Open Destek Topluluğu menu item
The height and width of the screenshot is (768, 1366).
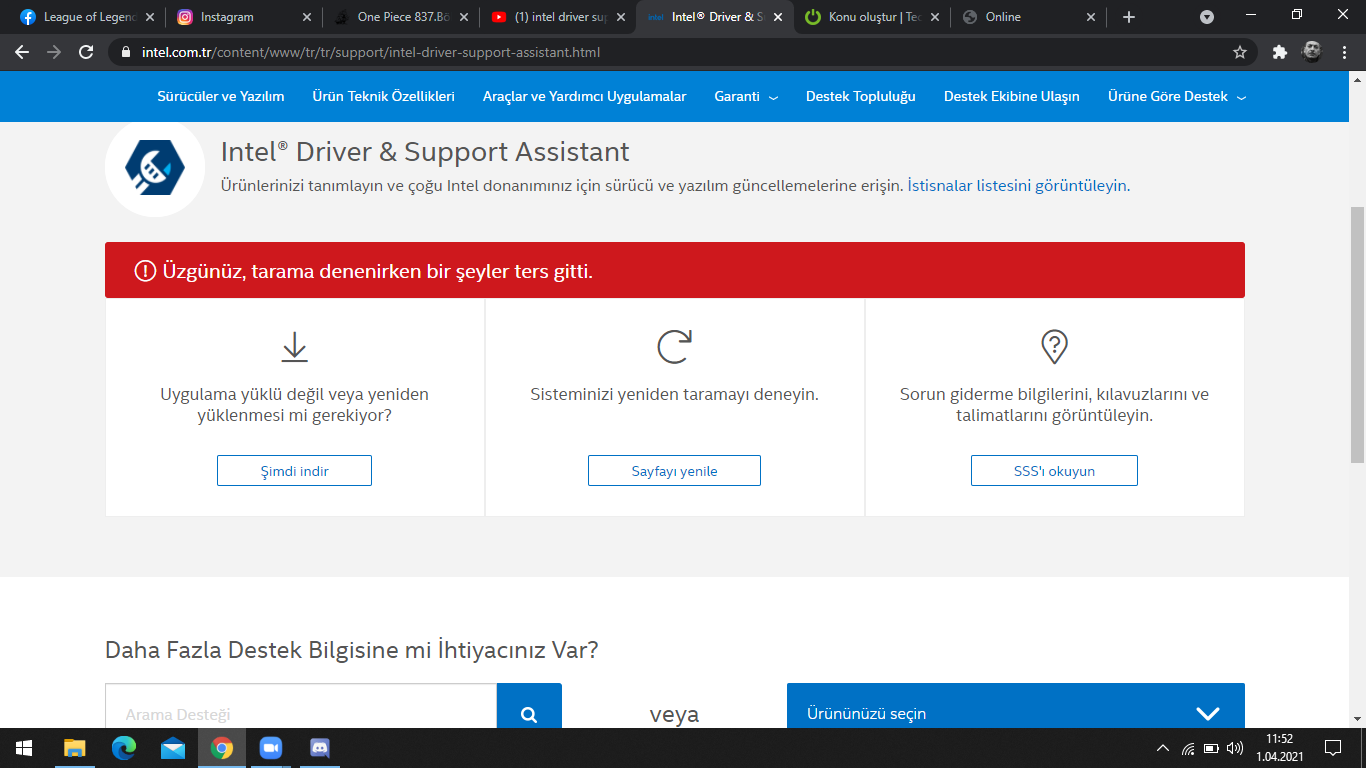pyautogui.click(x=861, y=97)
